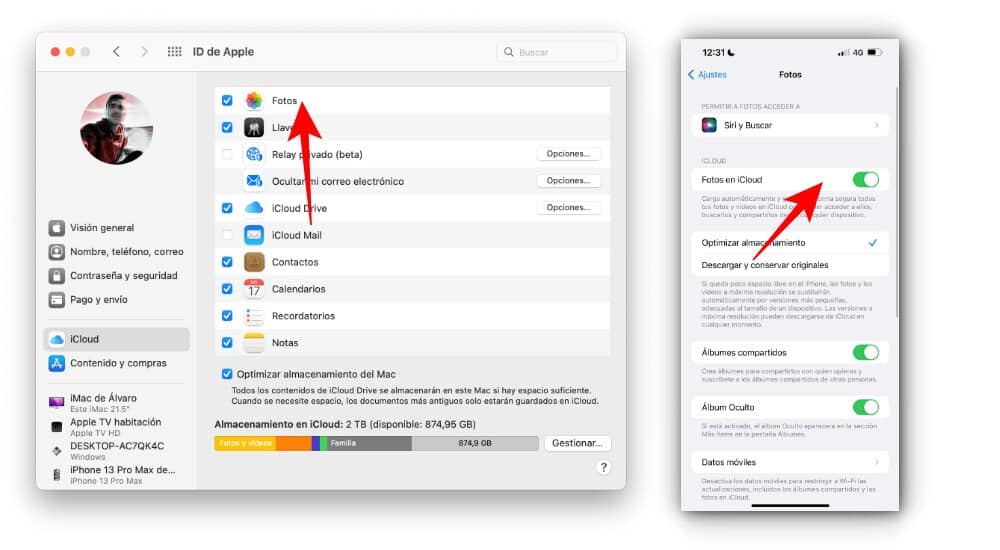Viewport: 1000px width, 550px height.
Task: Click the Recordatorios list icon
Action: click(254, 316)
